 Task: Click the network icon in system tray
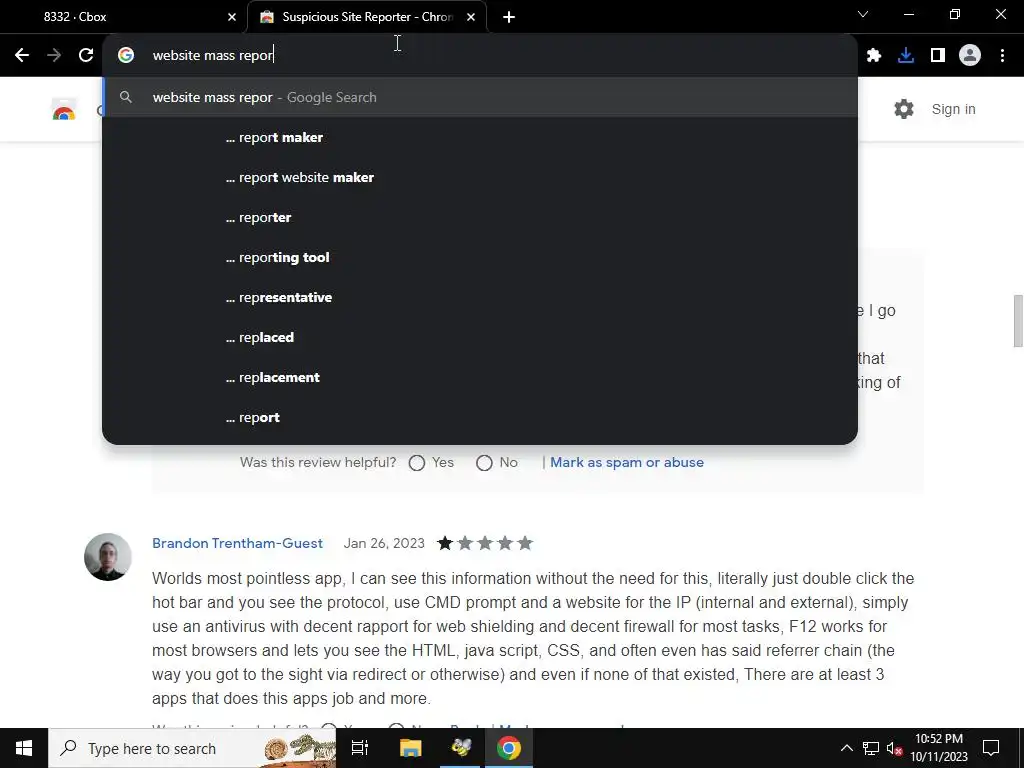pyautogui.click(x=871, y=748)
